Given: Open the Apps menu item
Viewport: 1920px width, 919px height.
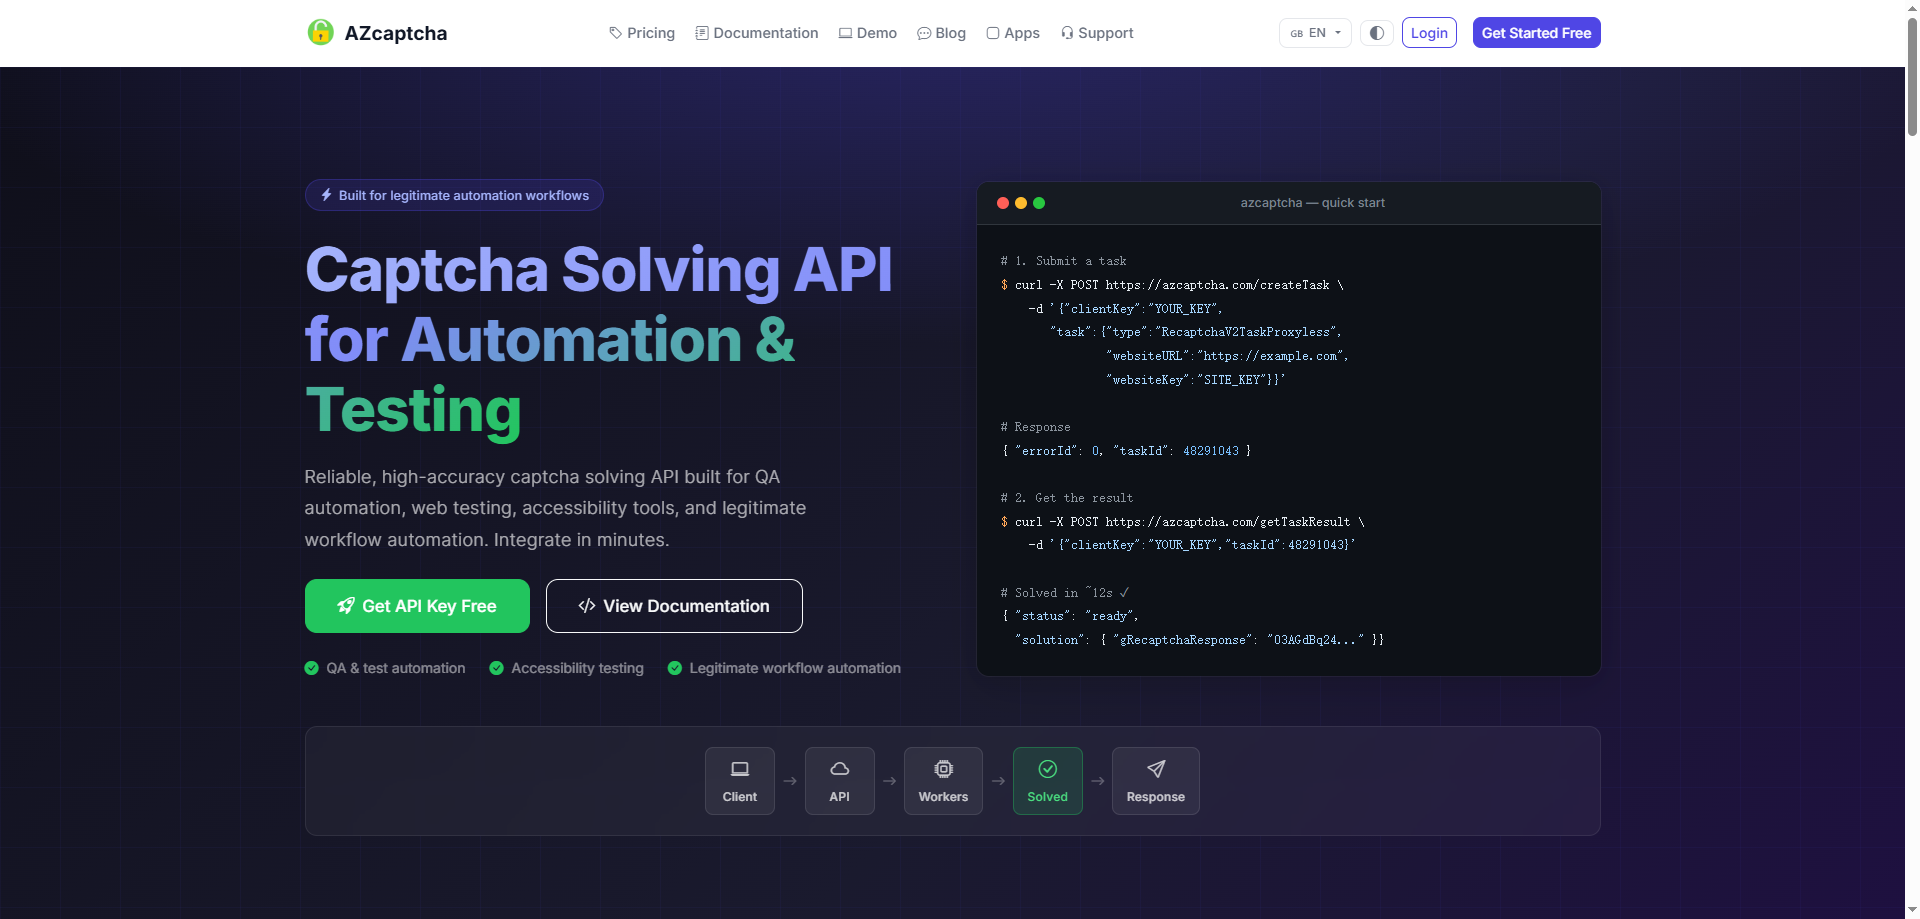Looking at the screenshot, I should [x=1013, y=33].
